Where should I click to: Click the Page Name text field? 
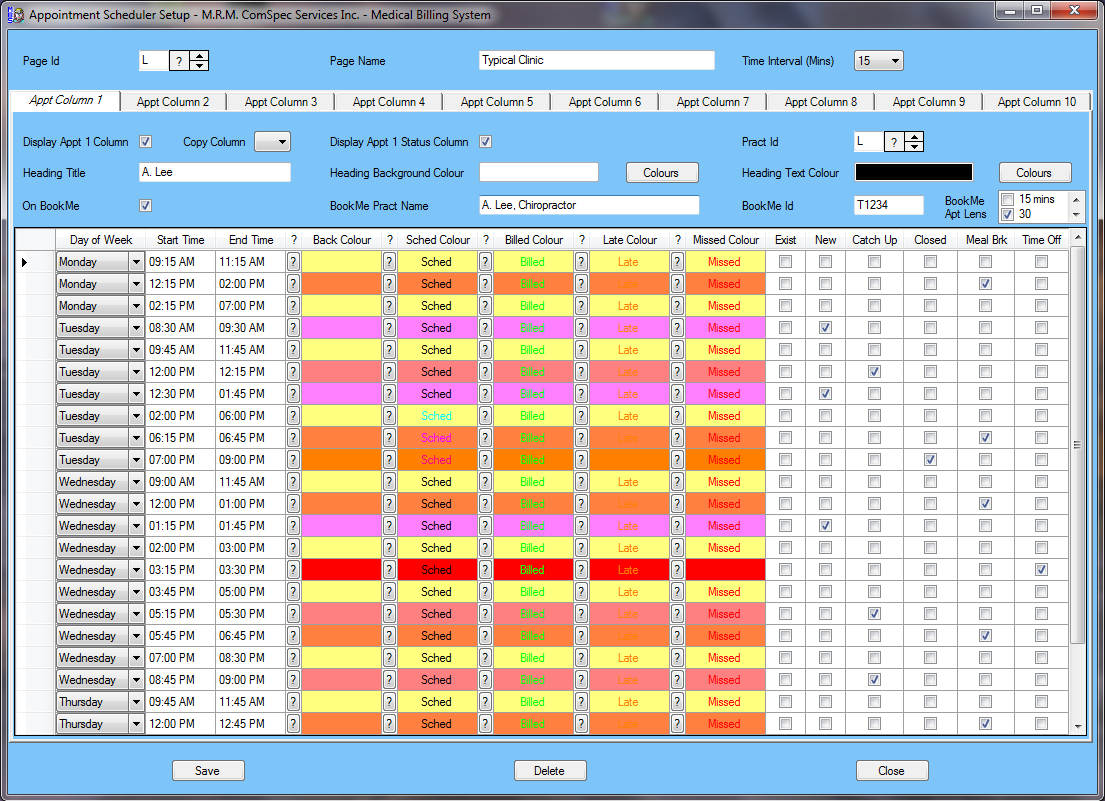[x=597, y=61]
